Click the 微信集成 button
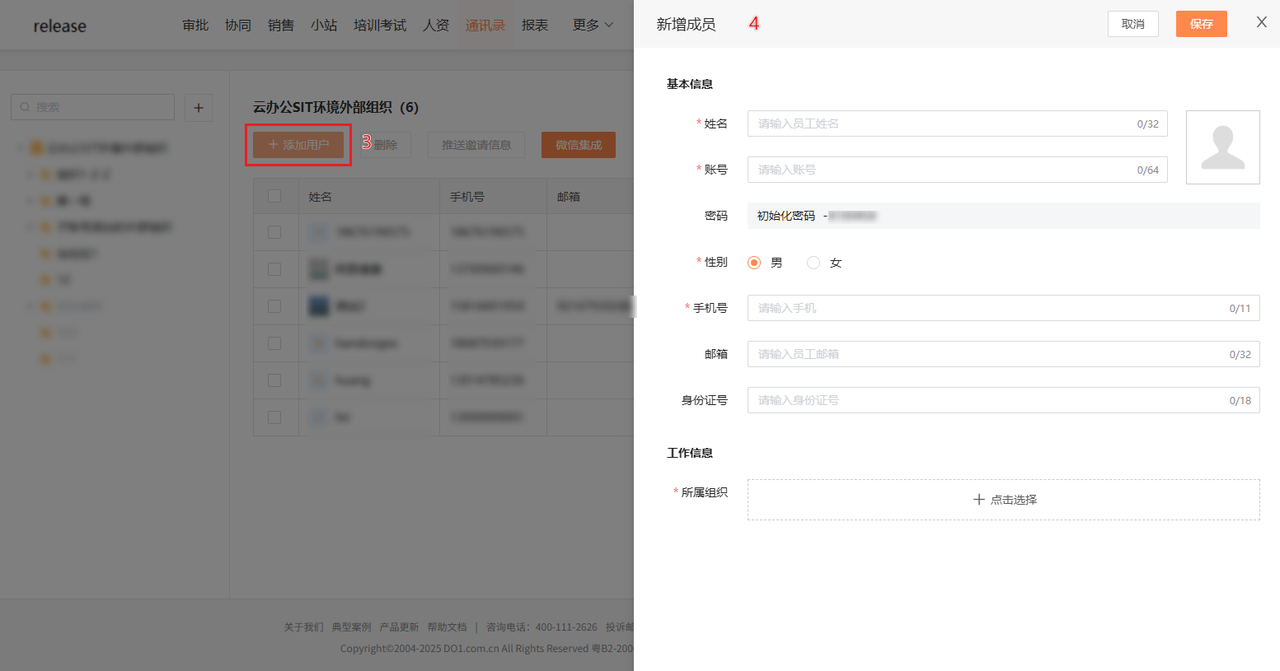 click(578, 145)
